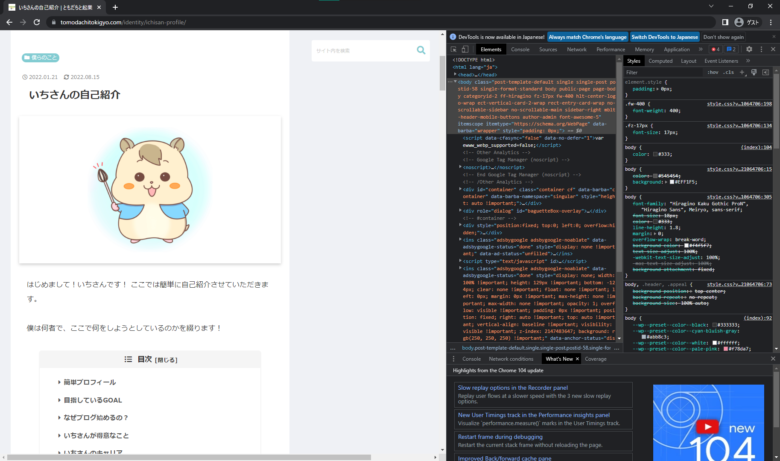Switch to the Sources tab
Viewport: 780px width, 461px height.
(x=548, y=49)
